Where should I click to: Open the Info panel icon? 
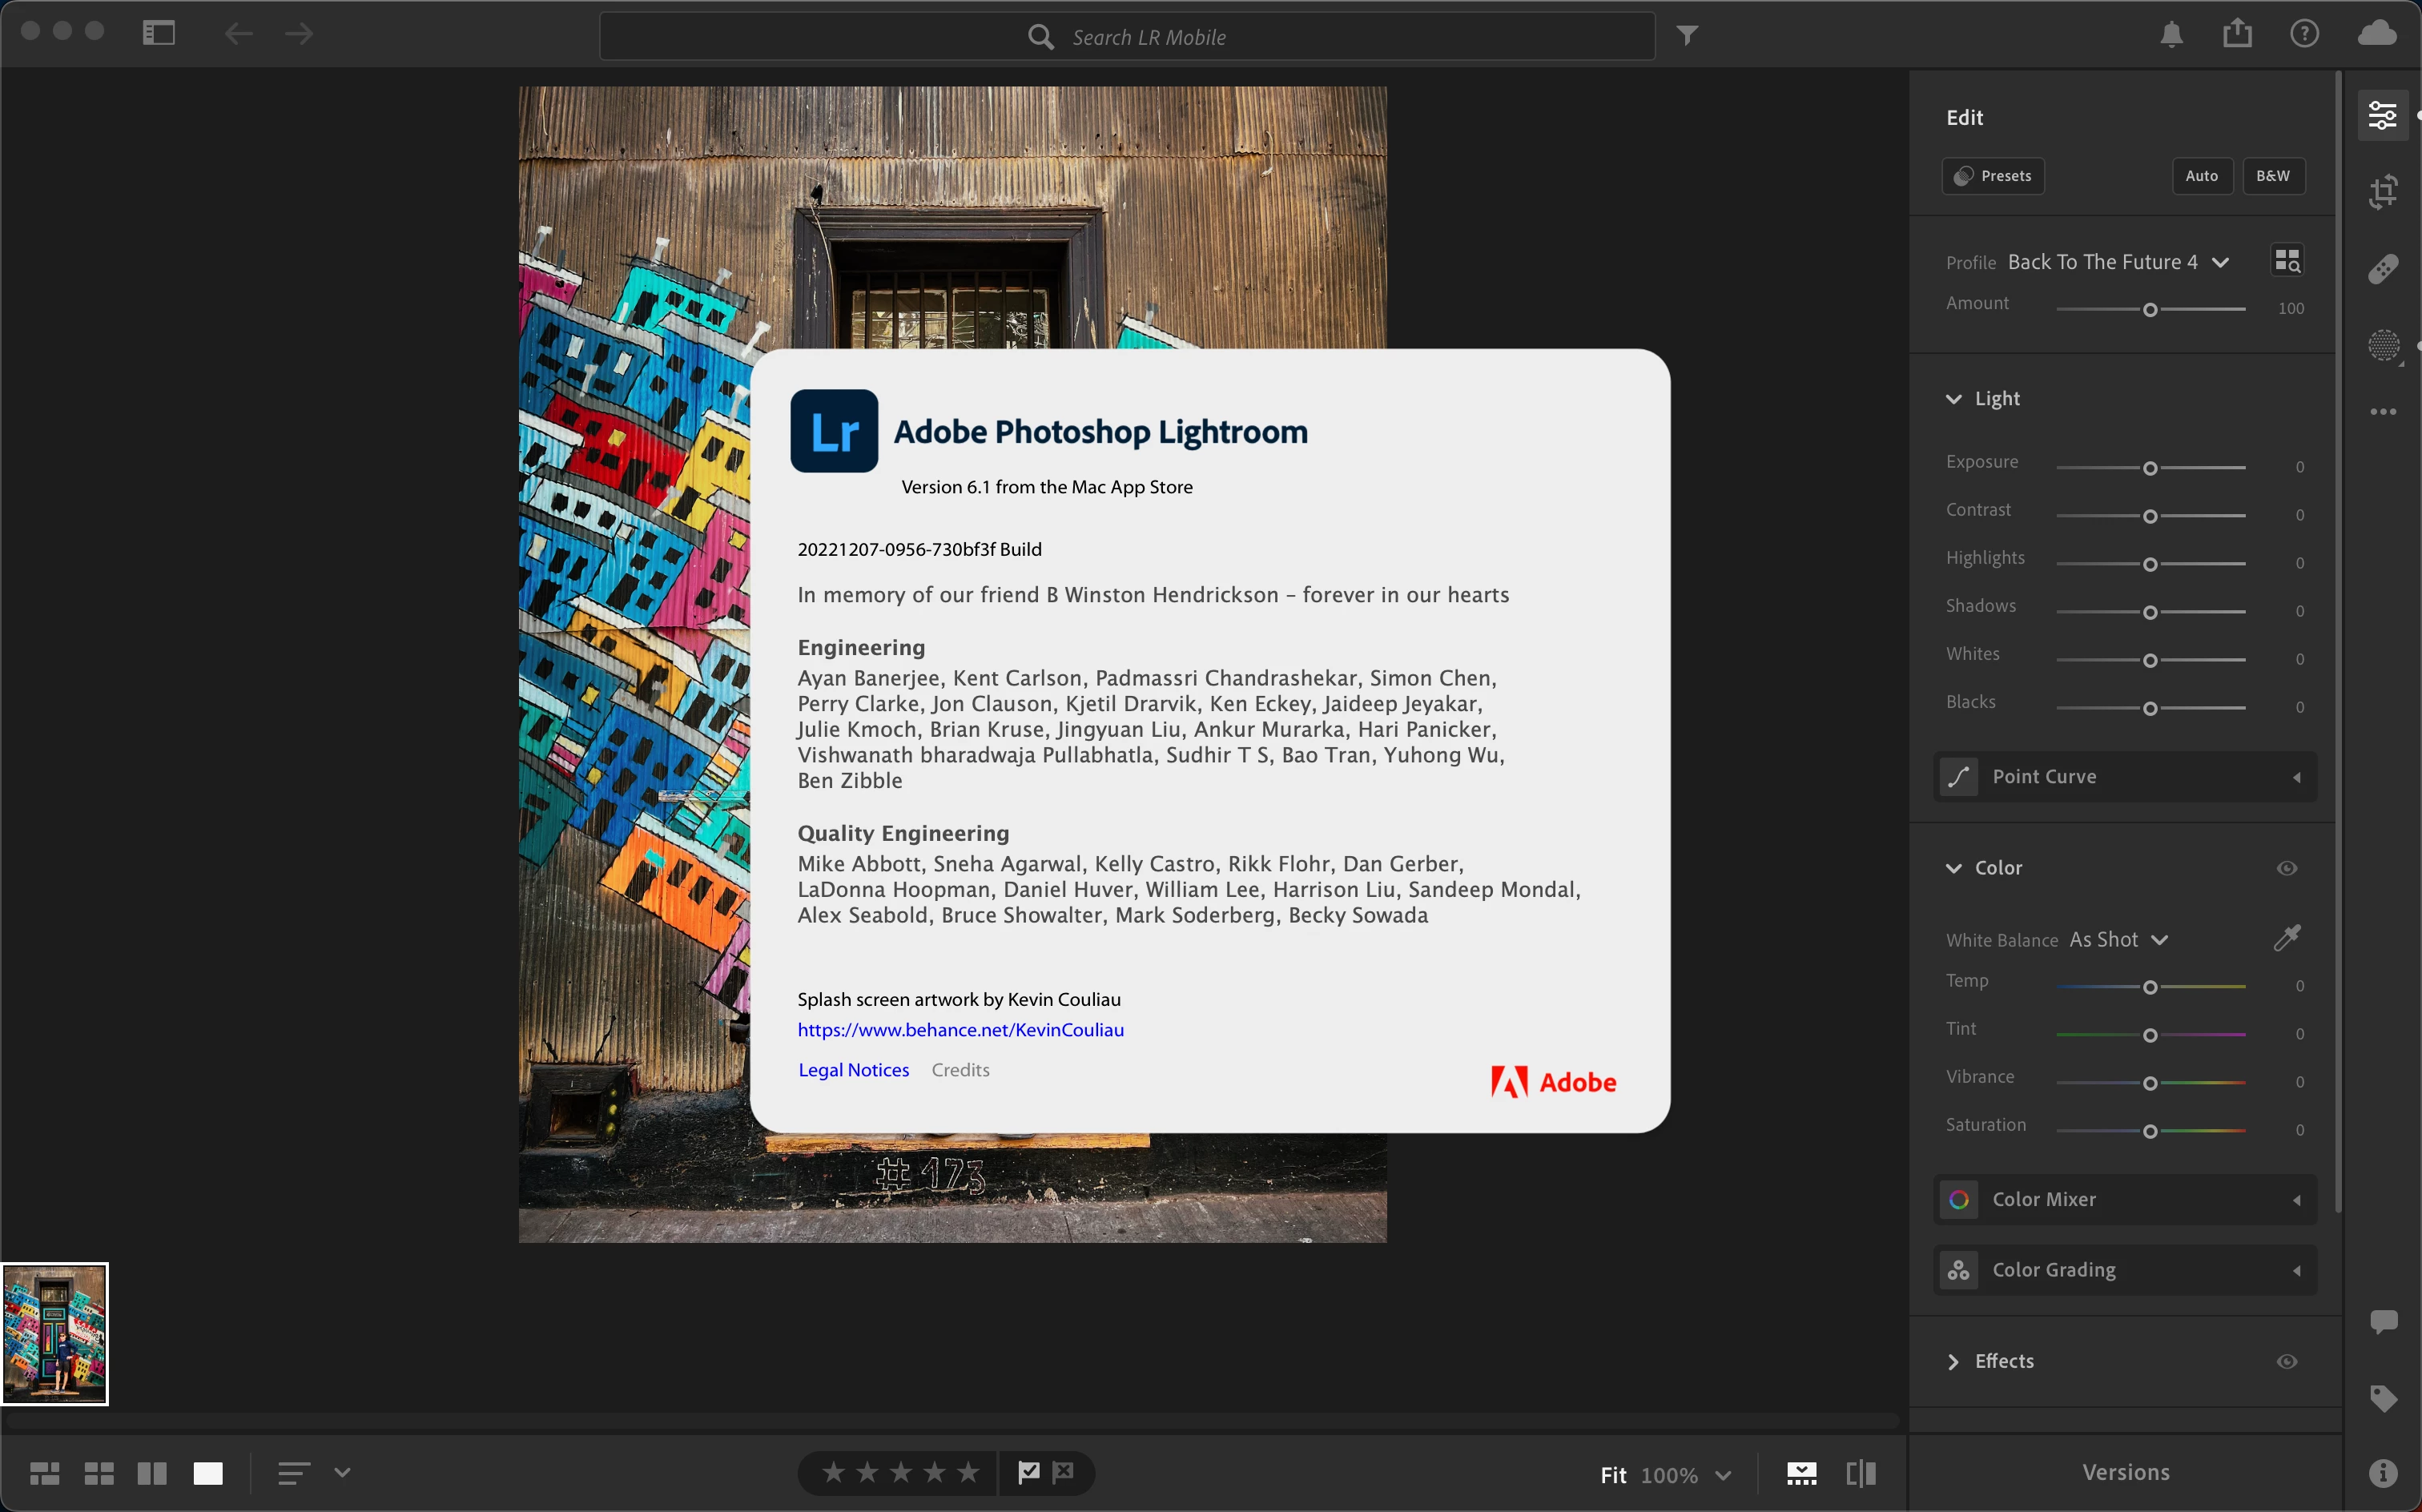(x=2383, y=1472)
